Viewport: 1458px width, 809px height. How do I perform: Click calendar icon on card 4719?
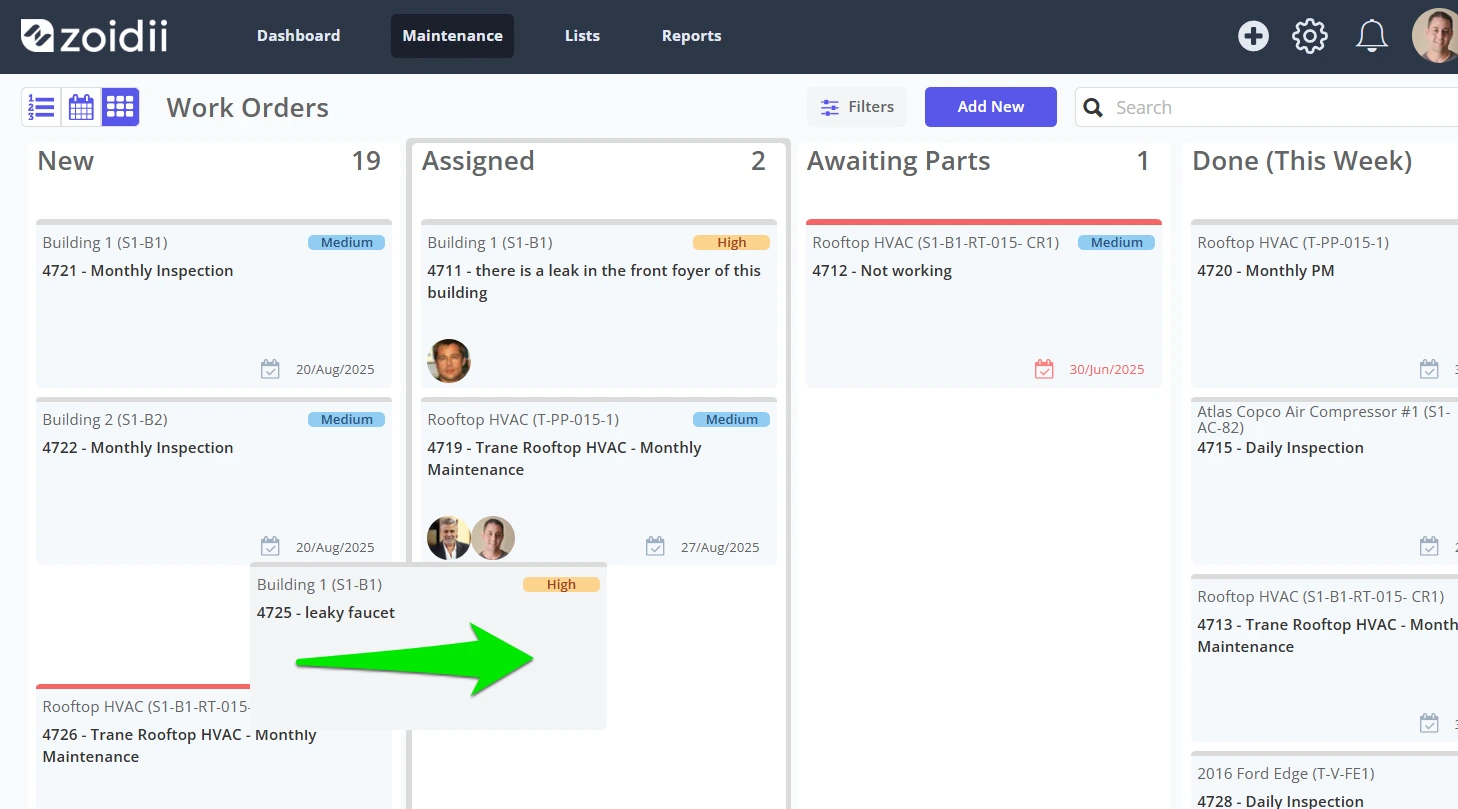[x=655, y=546]
